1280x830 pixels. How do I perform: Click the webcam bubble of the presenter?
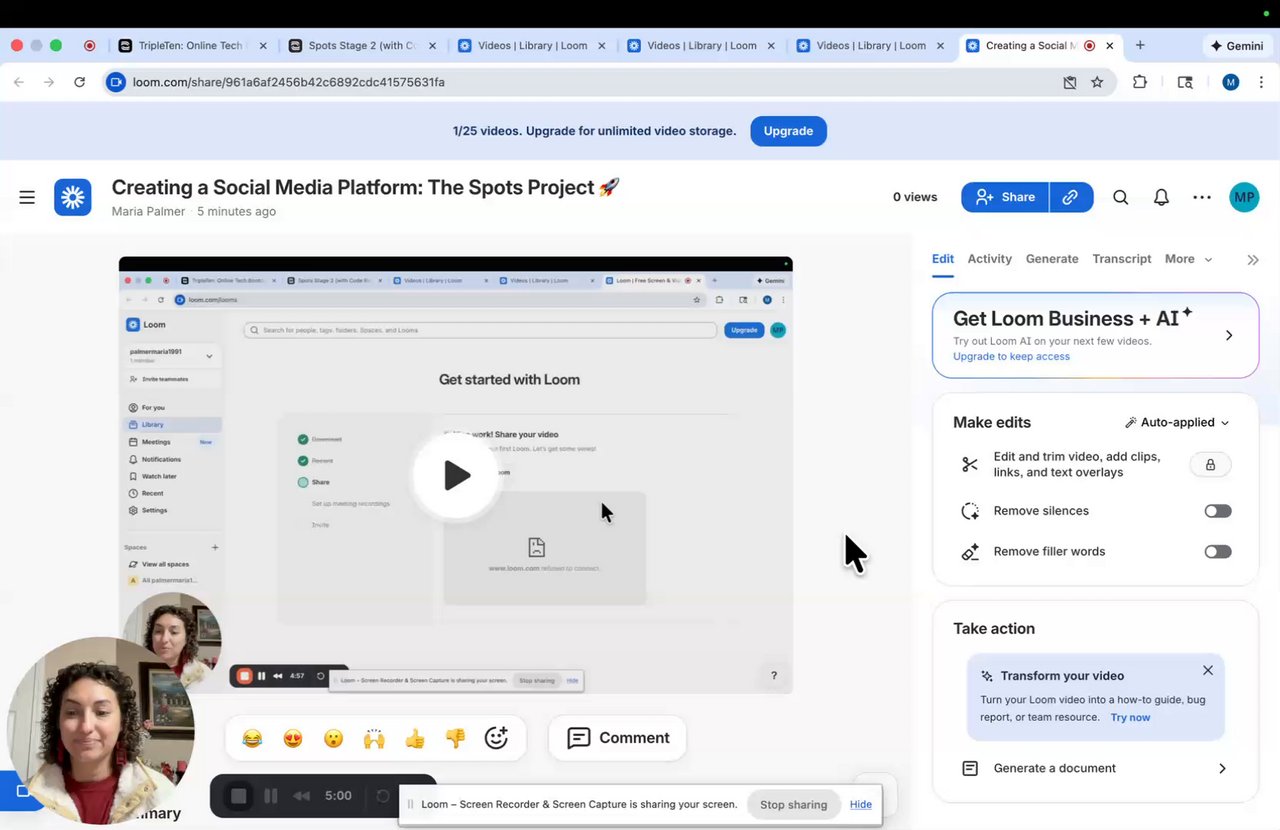pos(100,731)
